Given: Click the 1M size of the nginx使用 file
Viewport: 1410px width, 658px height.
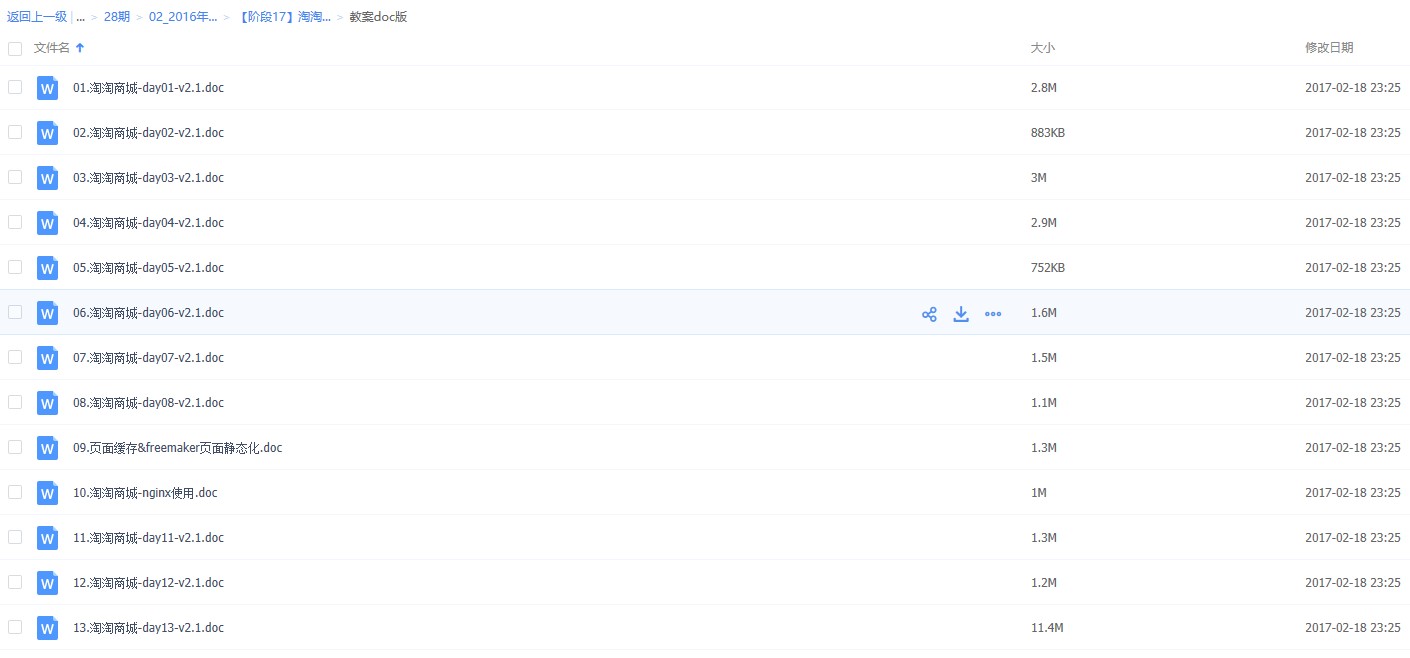Looking at the screenshot, I should [x=1039, y=493].
